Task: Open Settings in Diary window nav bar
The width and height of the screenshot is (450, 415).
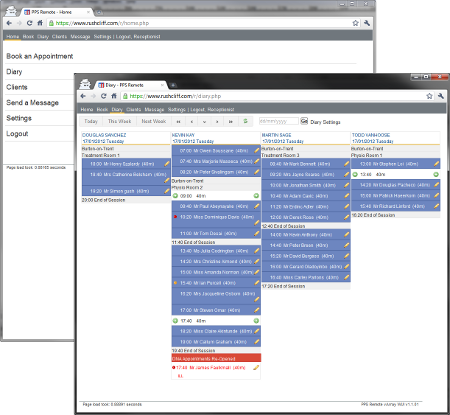Action: pyautogui.click(x=177, y=109)
